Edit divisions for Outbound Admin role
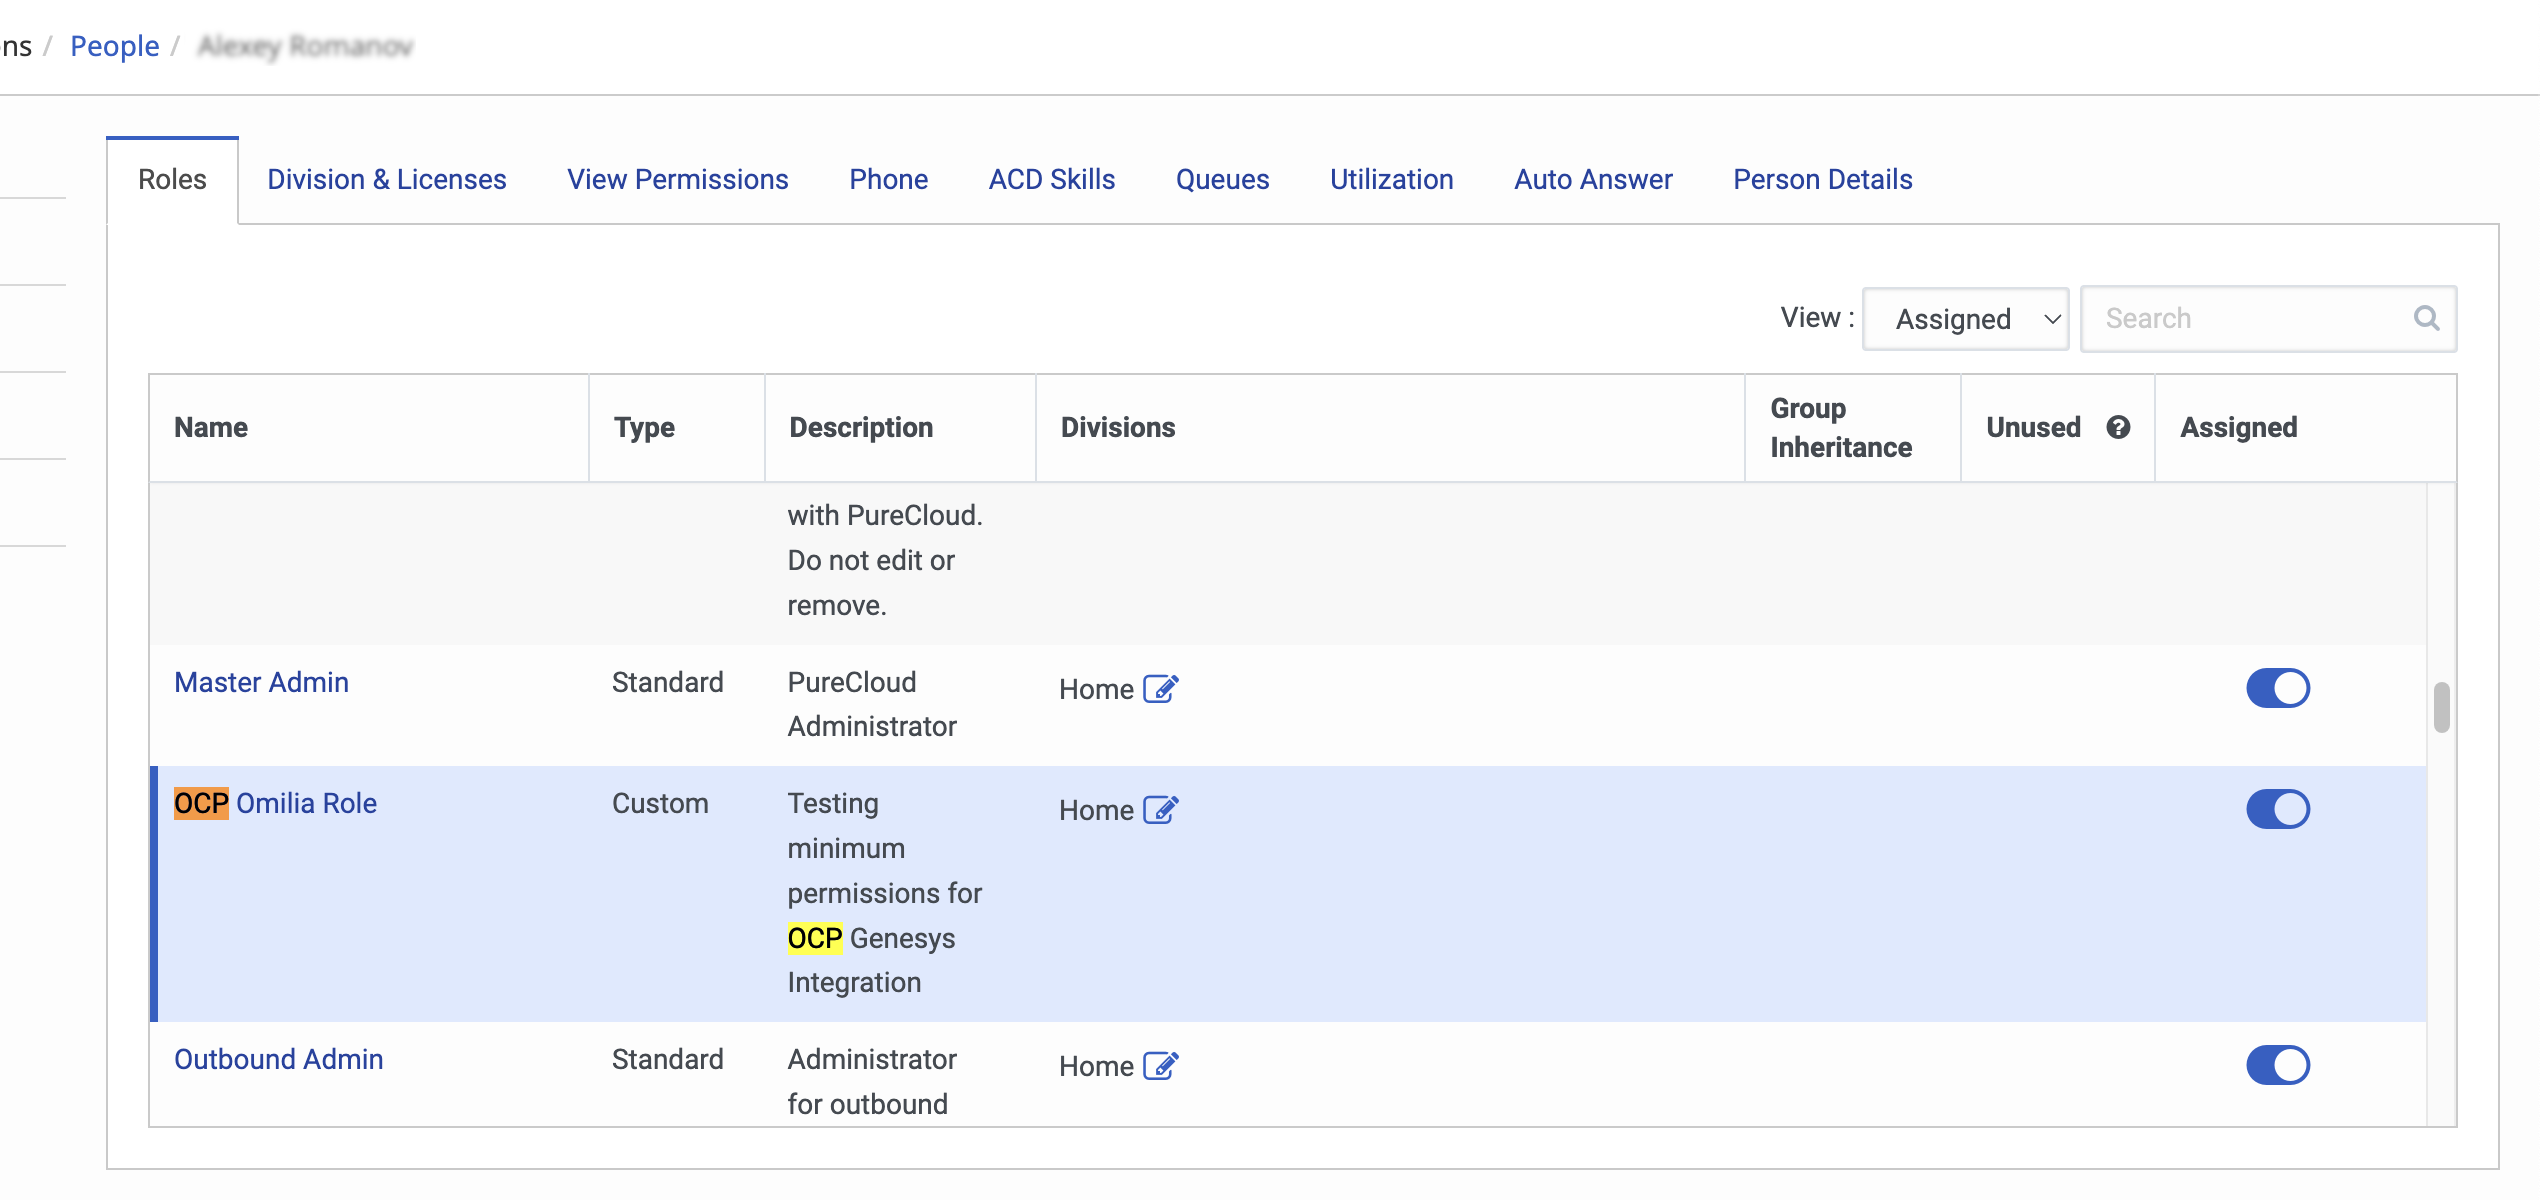2540x1200 pixels. click(1160, 1066)
